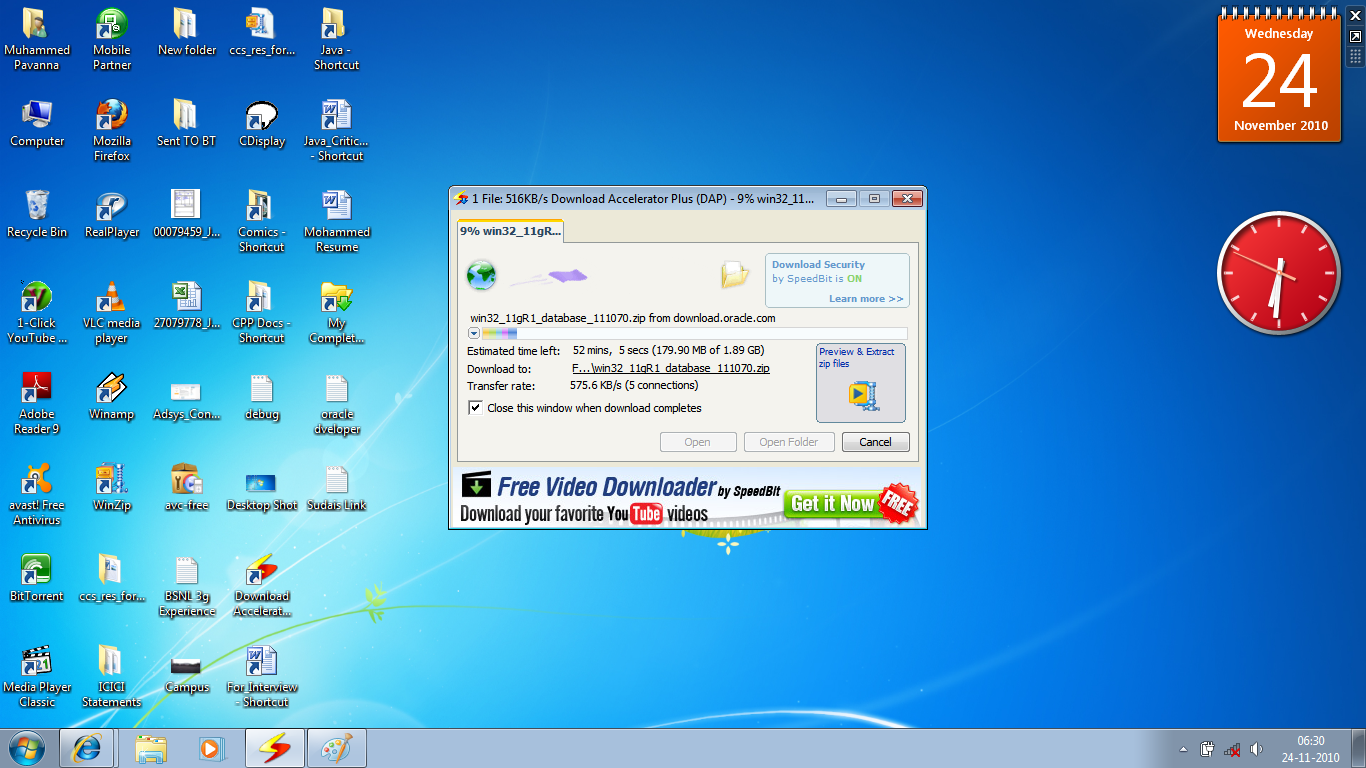Open the Download Accelerator desktop shortcut
Screen dimensions: 1366x768
click(261, 573)
